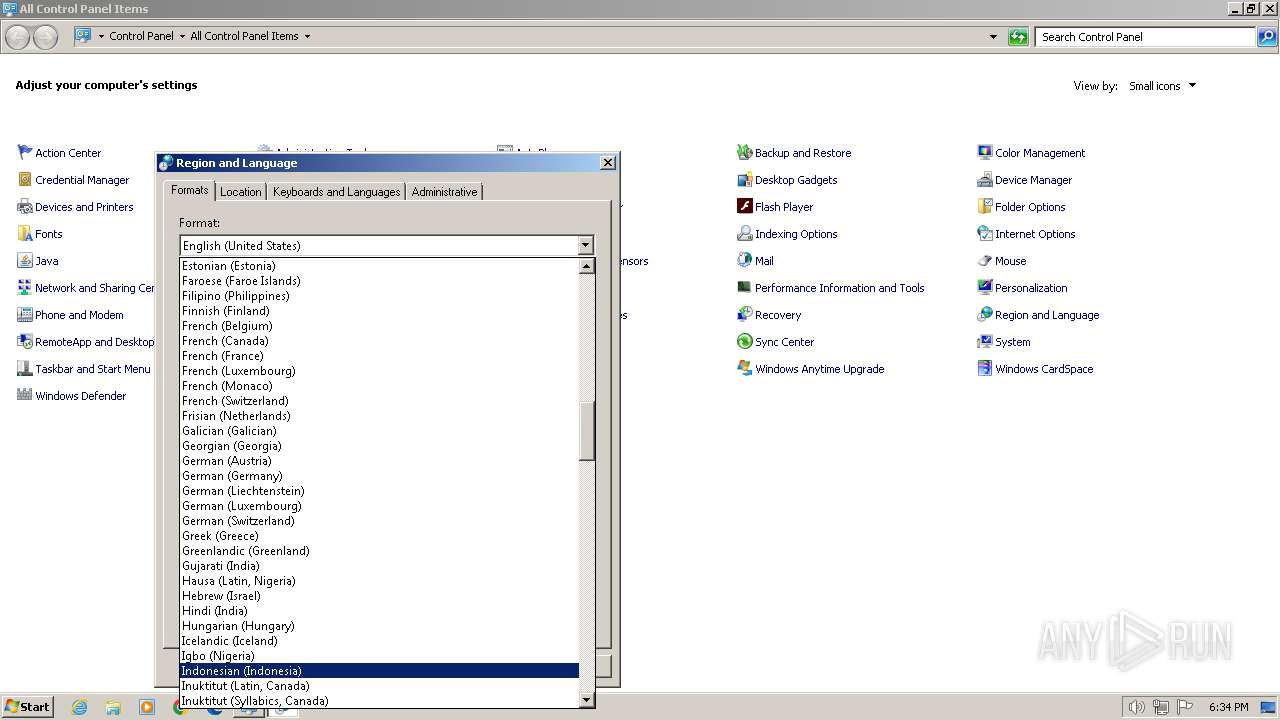Switch to the Keyboards and Languages tab
This screenshot has width=1280, height=720.
point(336,192)
